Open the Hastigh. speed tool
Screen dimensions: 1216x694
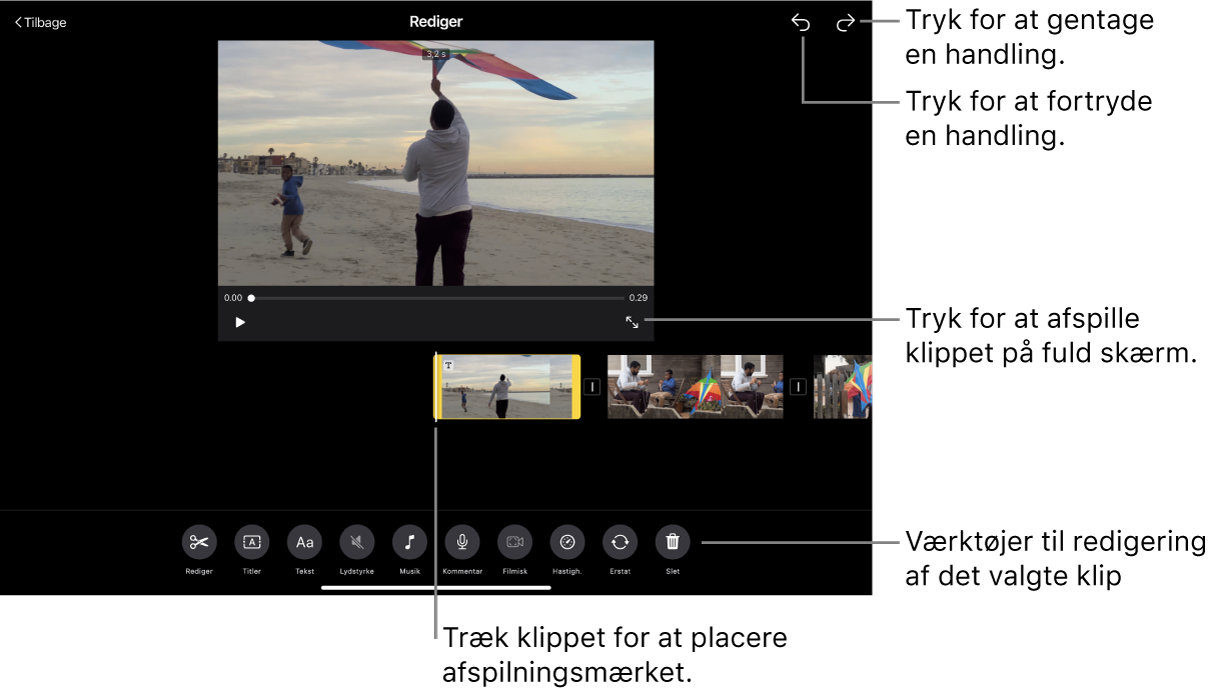567,542
